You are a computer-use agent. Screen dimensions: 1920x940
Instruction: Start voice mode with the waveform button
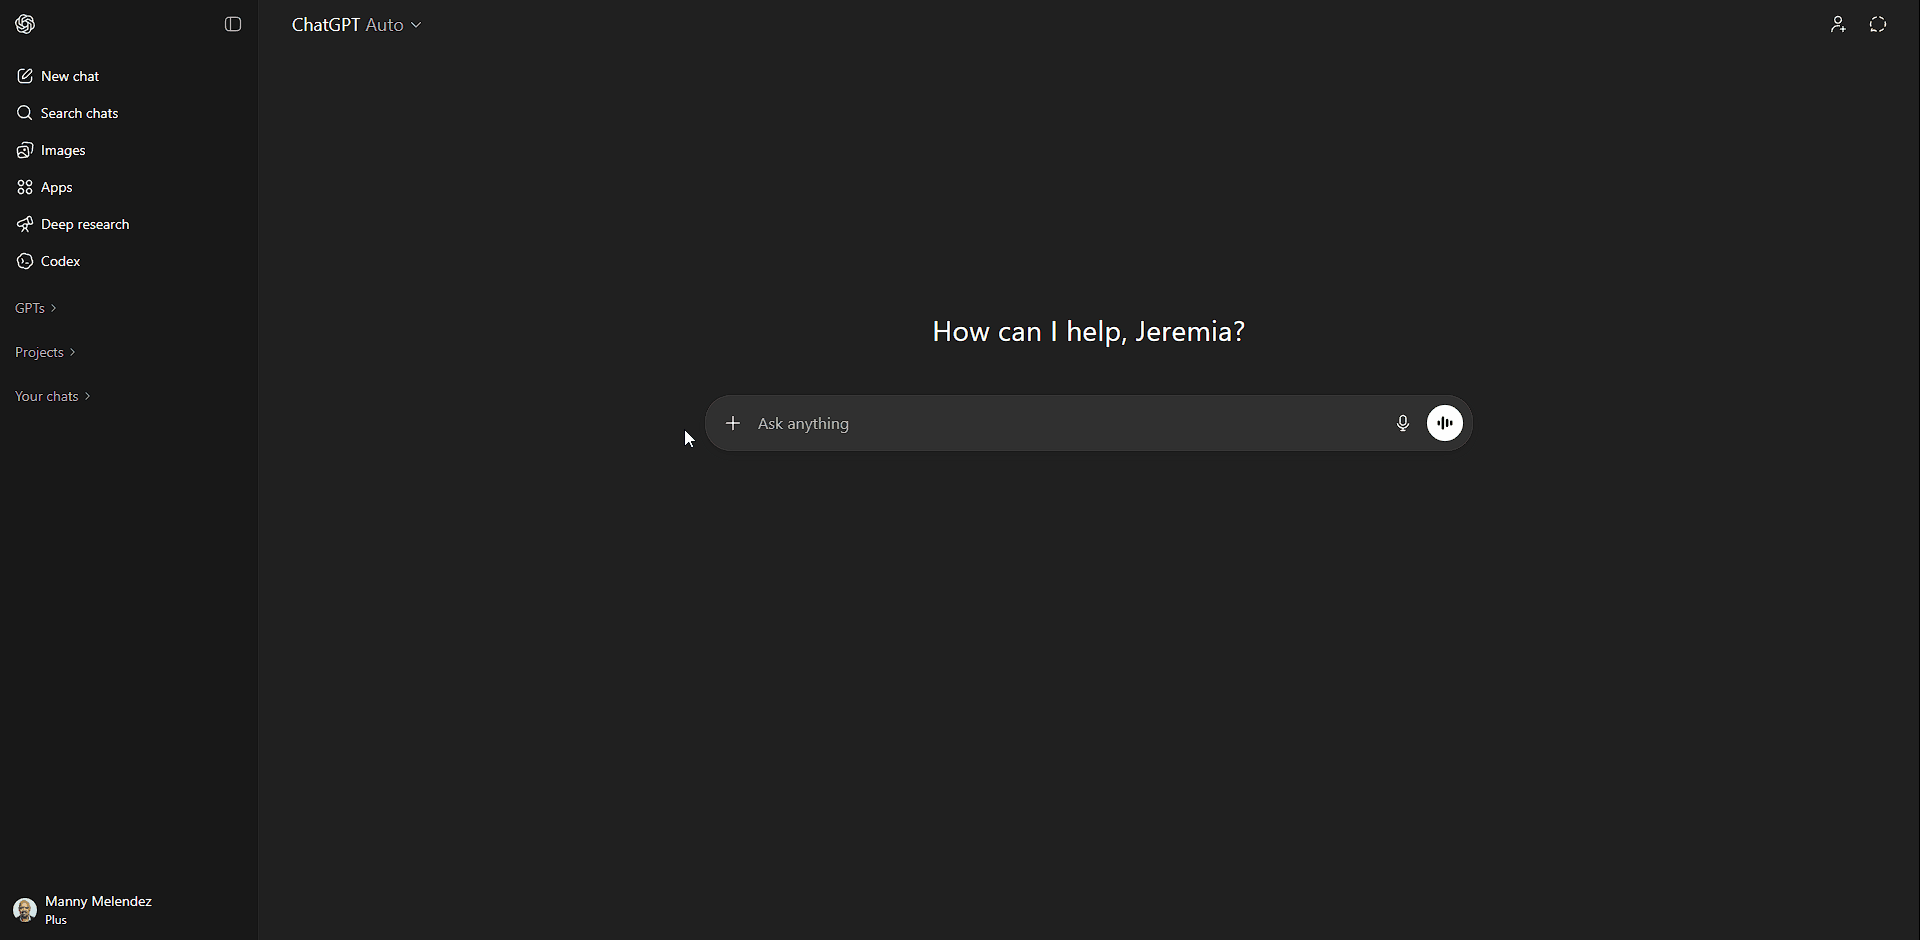pos(1445,423)
